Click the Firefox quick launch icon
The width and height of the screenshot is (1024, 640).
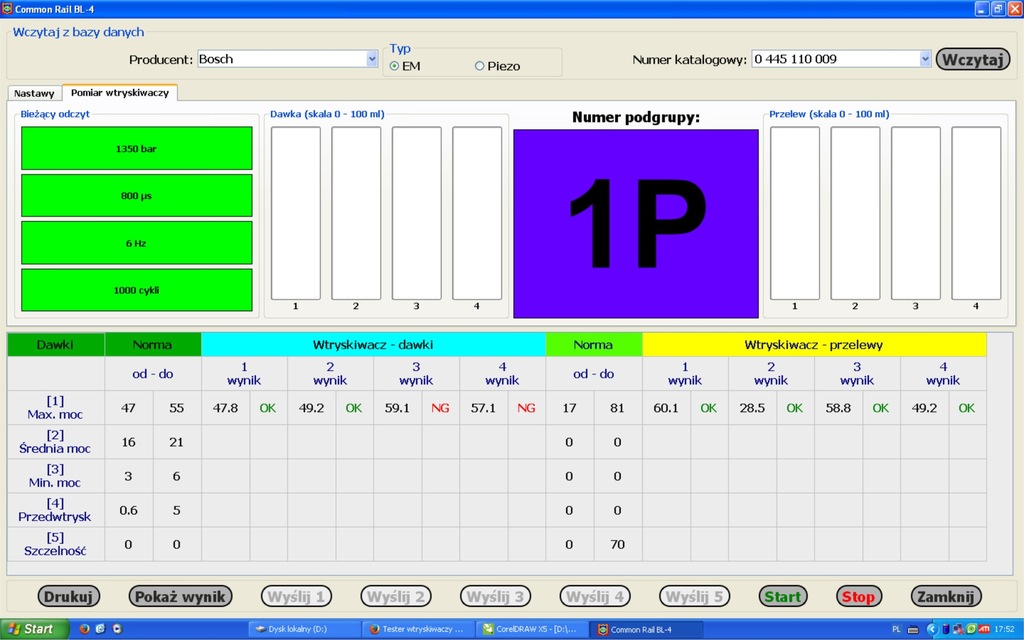click(x=83, y=629)
